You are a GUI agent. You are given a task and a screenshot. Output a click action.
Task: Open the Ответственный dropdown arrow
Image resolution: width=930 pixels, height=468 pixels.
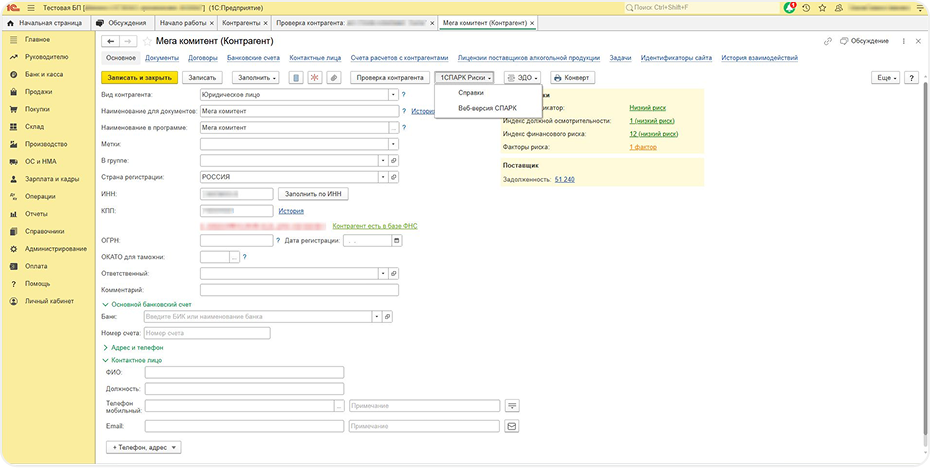coord(384,273)
